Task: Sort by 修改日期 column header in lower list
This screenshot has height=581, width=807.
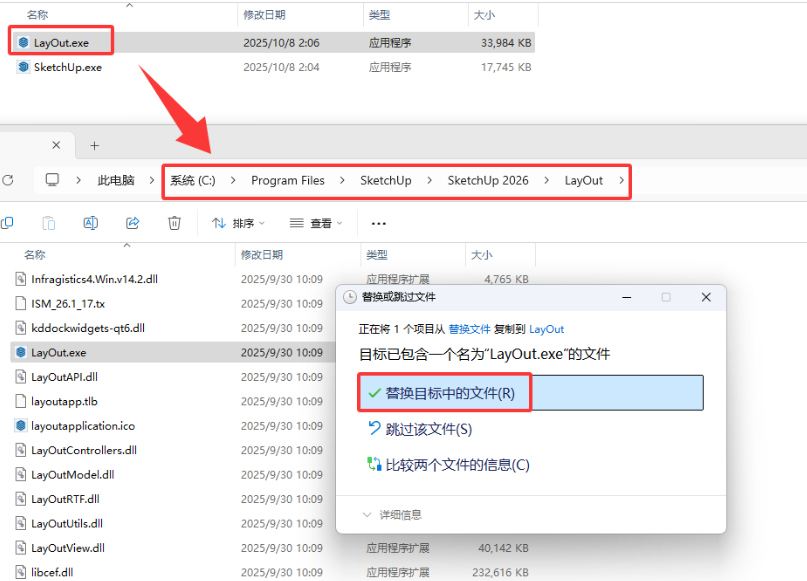Action: click(x=262, y=255)
